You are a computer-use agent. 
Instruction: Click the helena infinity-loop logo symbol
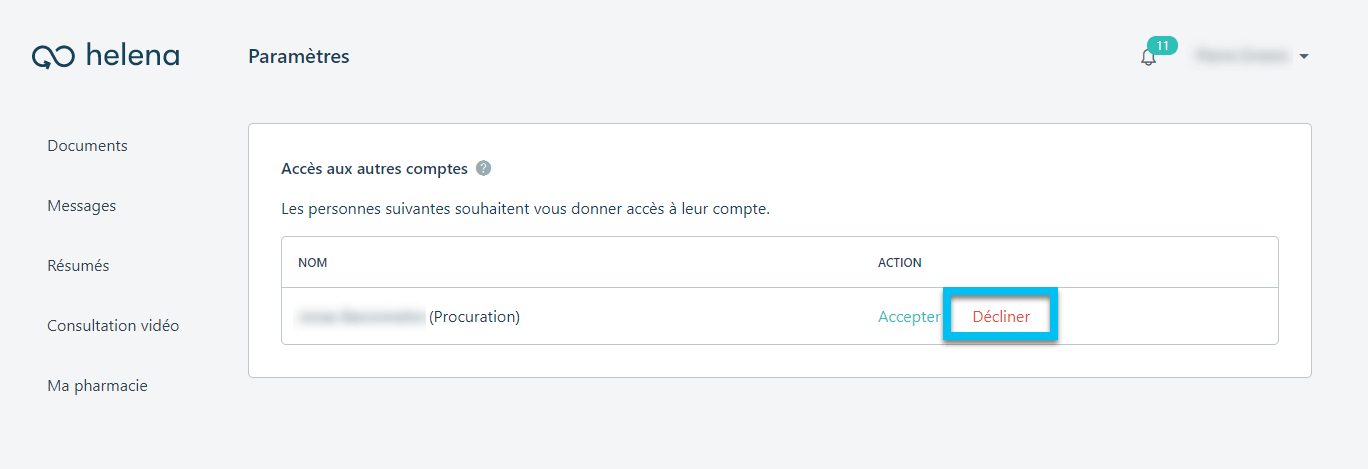point(53,57)
